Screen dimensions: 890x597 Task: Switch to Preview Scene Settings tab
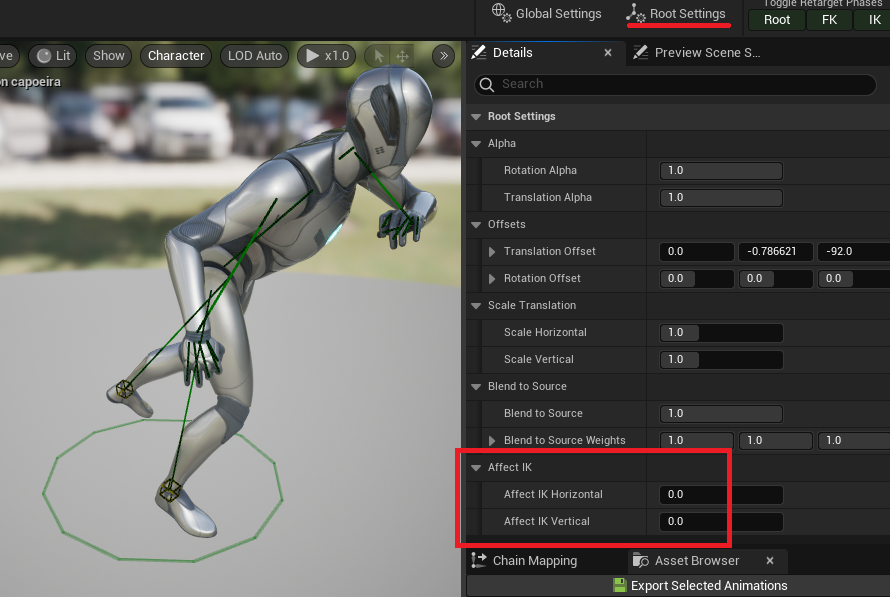(707, 53)
